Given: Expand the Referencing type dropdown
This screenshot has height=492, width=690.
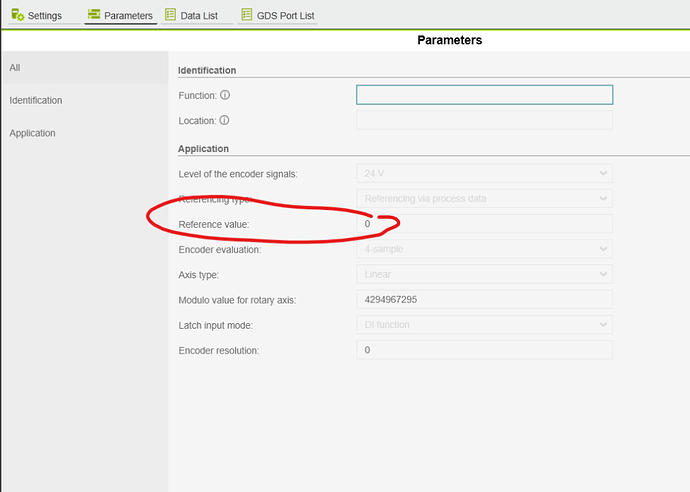Looking at the screenshot, I should pyautogui.click(x=484, y=199).
